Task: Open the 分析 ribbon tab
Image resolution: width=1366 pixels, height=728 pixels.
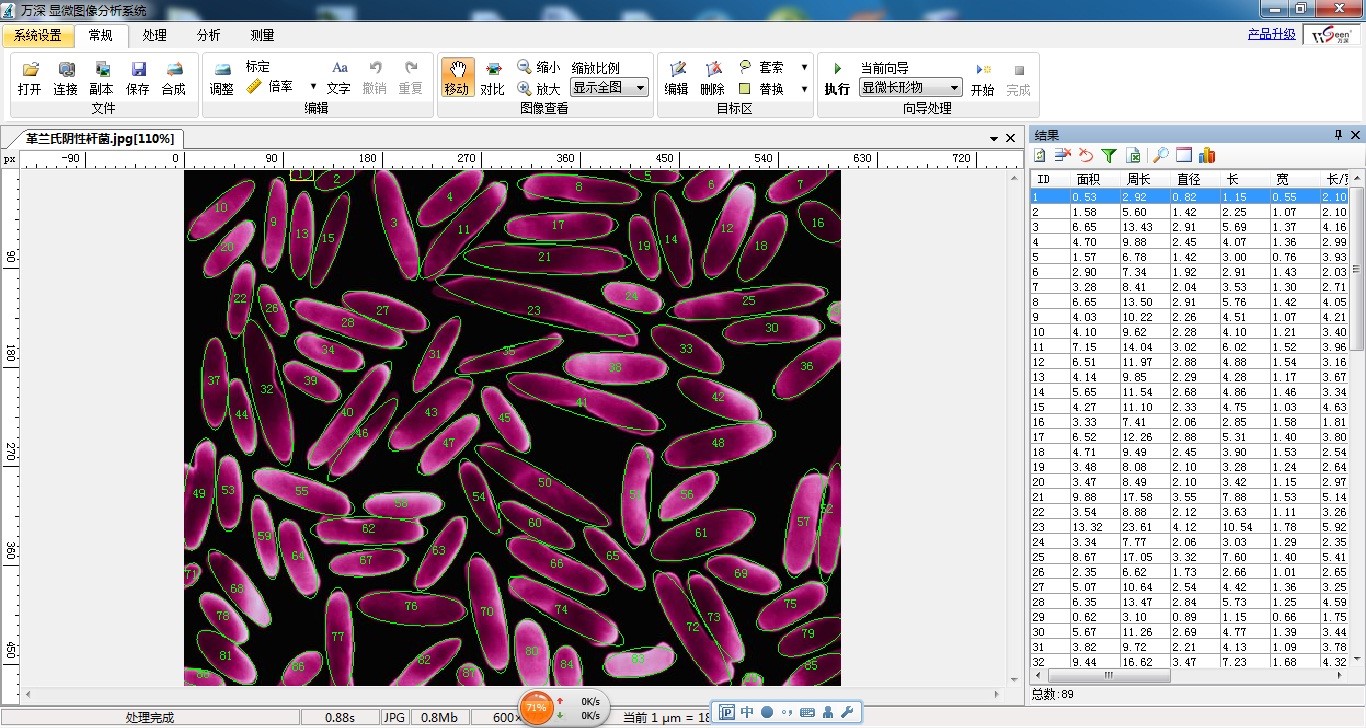Action: pyautogui.click(x=208, y=35)
